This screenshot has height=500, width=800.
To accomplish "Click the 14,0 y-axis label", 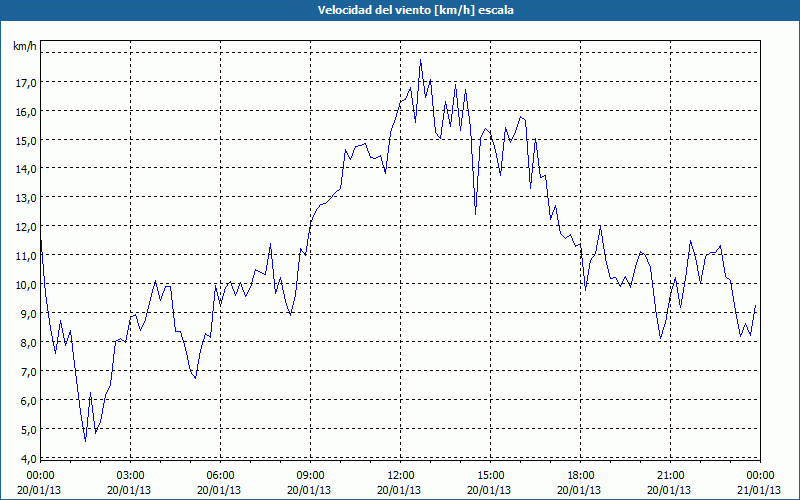I will pos(26,169).
